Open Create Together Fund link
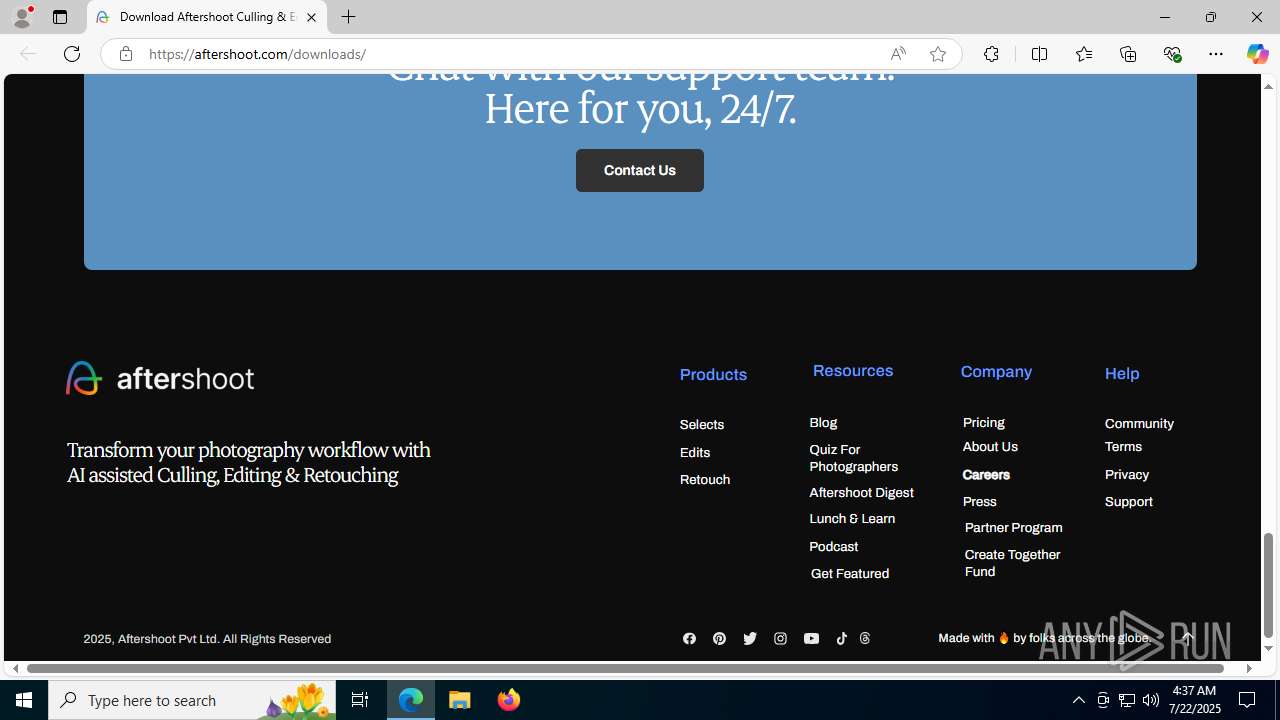This screenshot has width=1280, height=720. [x=1012, y=563]
